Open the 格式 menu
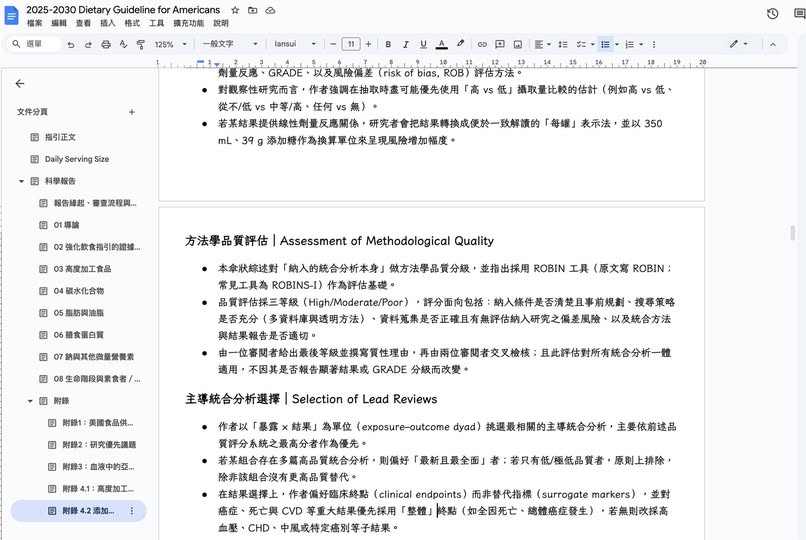This screenshot has height=540, width=806. click(132, 23)
